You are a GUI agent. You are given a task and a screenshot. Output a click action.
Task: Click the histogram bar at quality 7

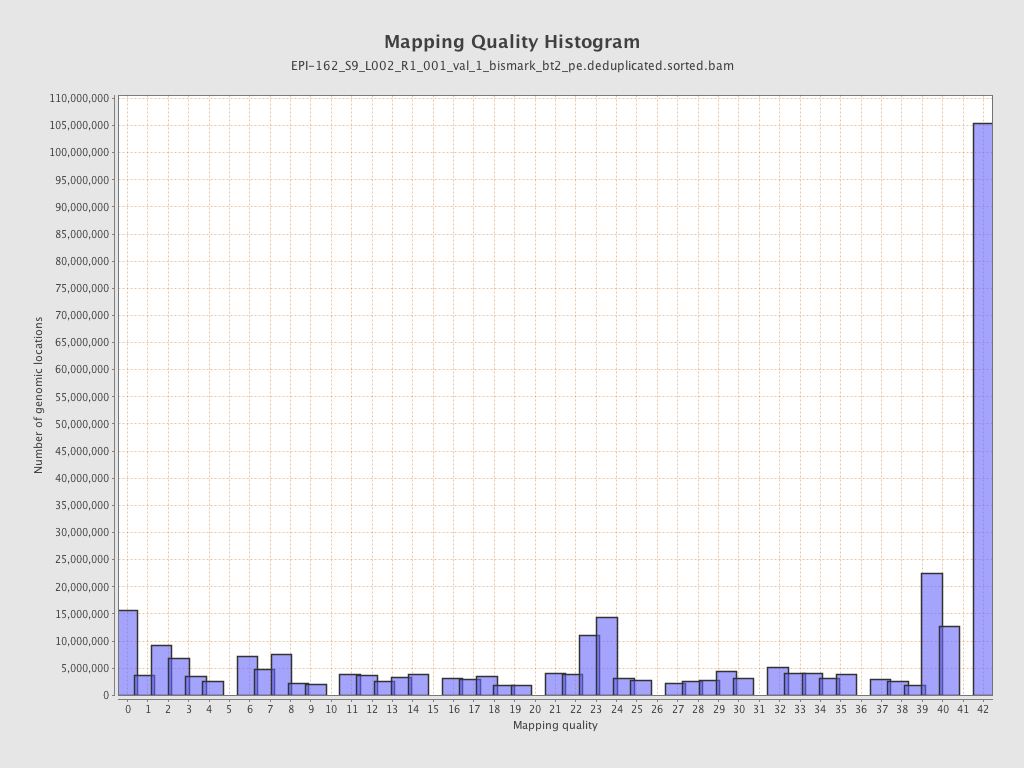point(281,675)
